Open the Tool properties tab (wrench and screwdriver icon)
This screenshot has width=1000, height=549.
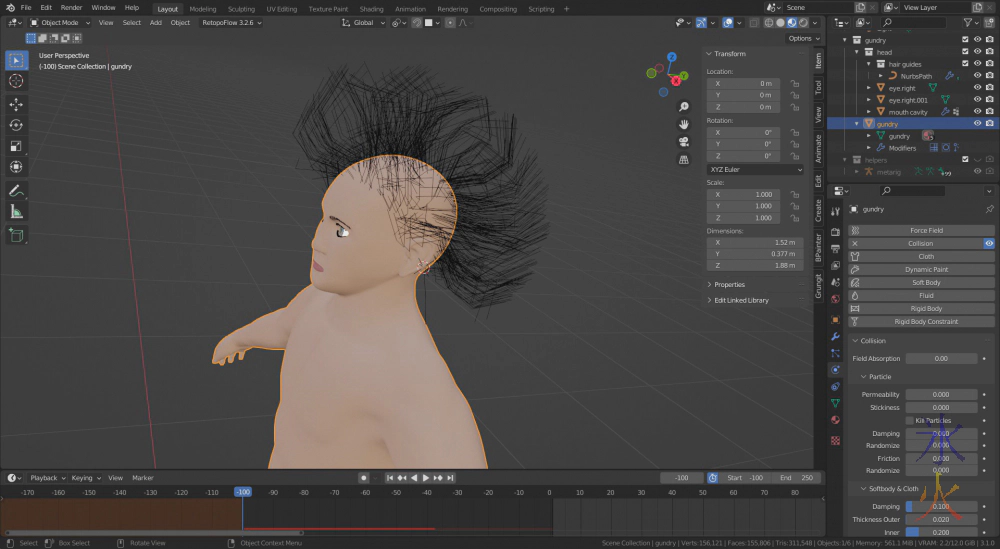pyautogui.click(x=835, y=211)
